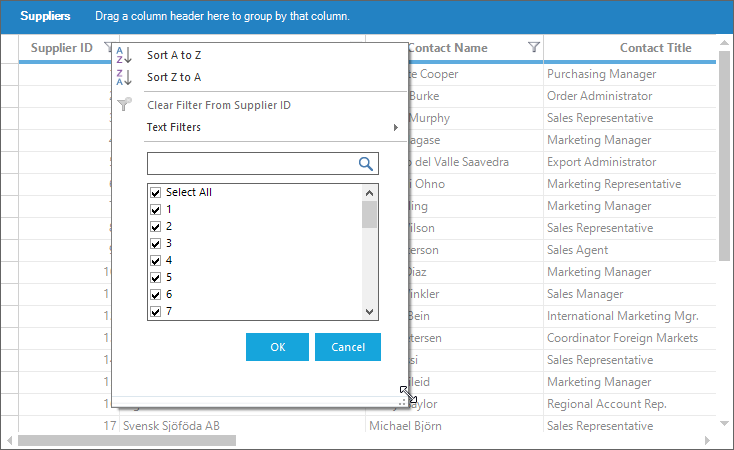Image resolution: width=734 pixels, height=450 pixels.
Task: Uncheck the value 2 checkbox
Action: 155,227
